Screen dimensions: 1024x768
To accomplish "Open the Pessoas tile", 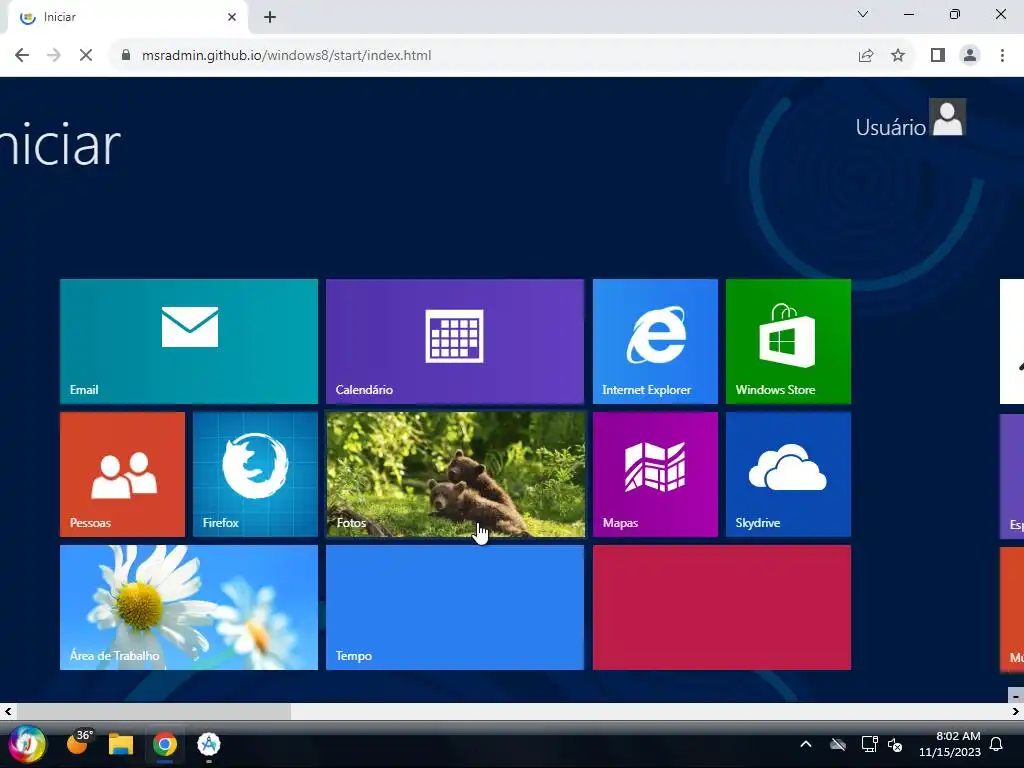I will tap(122, 474).
